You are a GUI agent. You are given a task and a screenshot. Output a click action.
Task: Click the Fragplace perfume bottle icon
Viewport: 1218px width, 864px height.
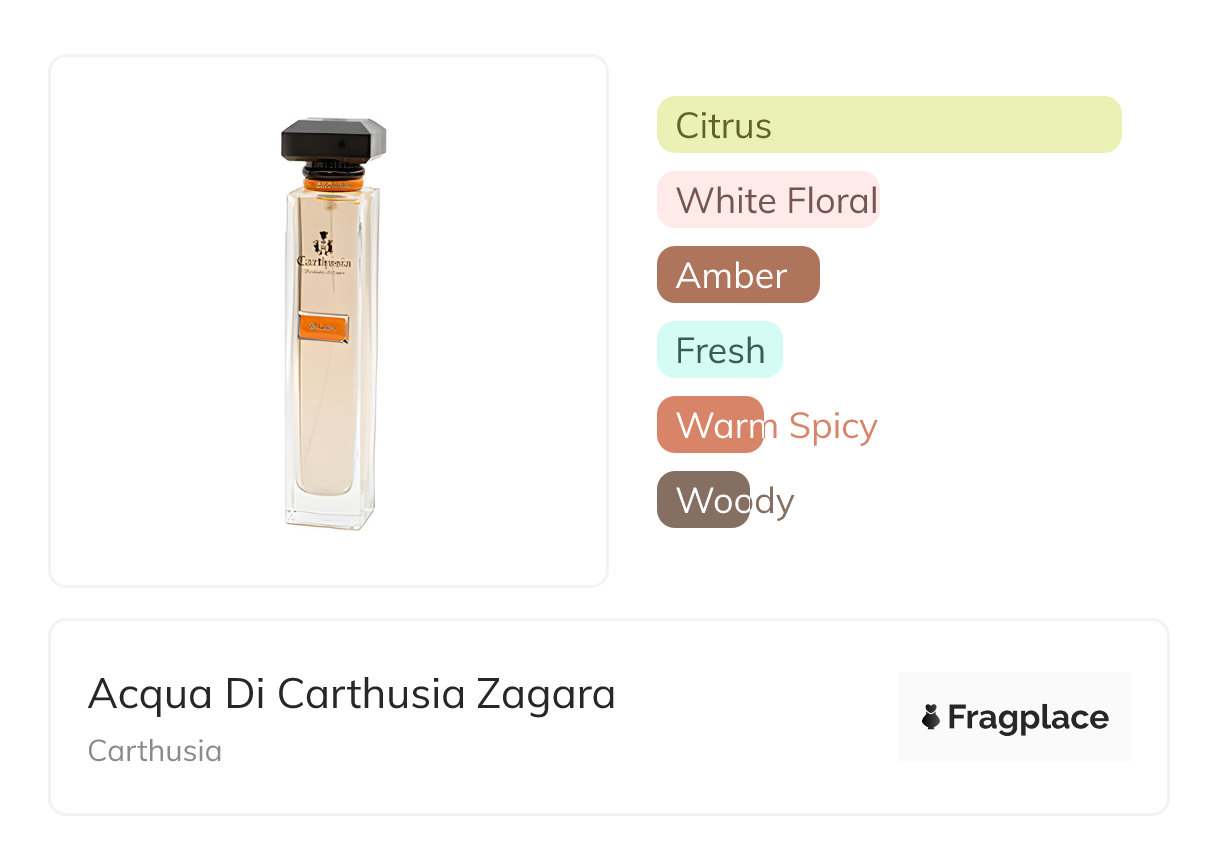(x=931, y=717)
